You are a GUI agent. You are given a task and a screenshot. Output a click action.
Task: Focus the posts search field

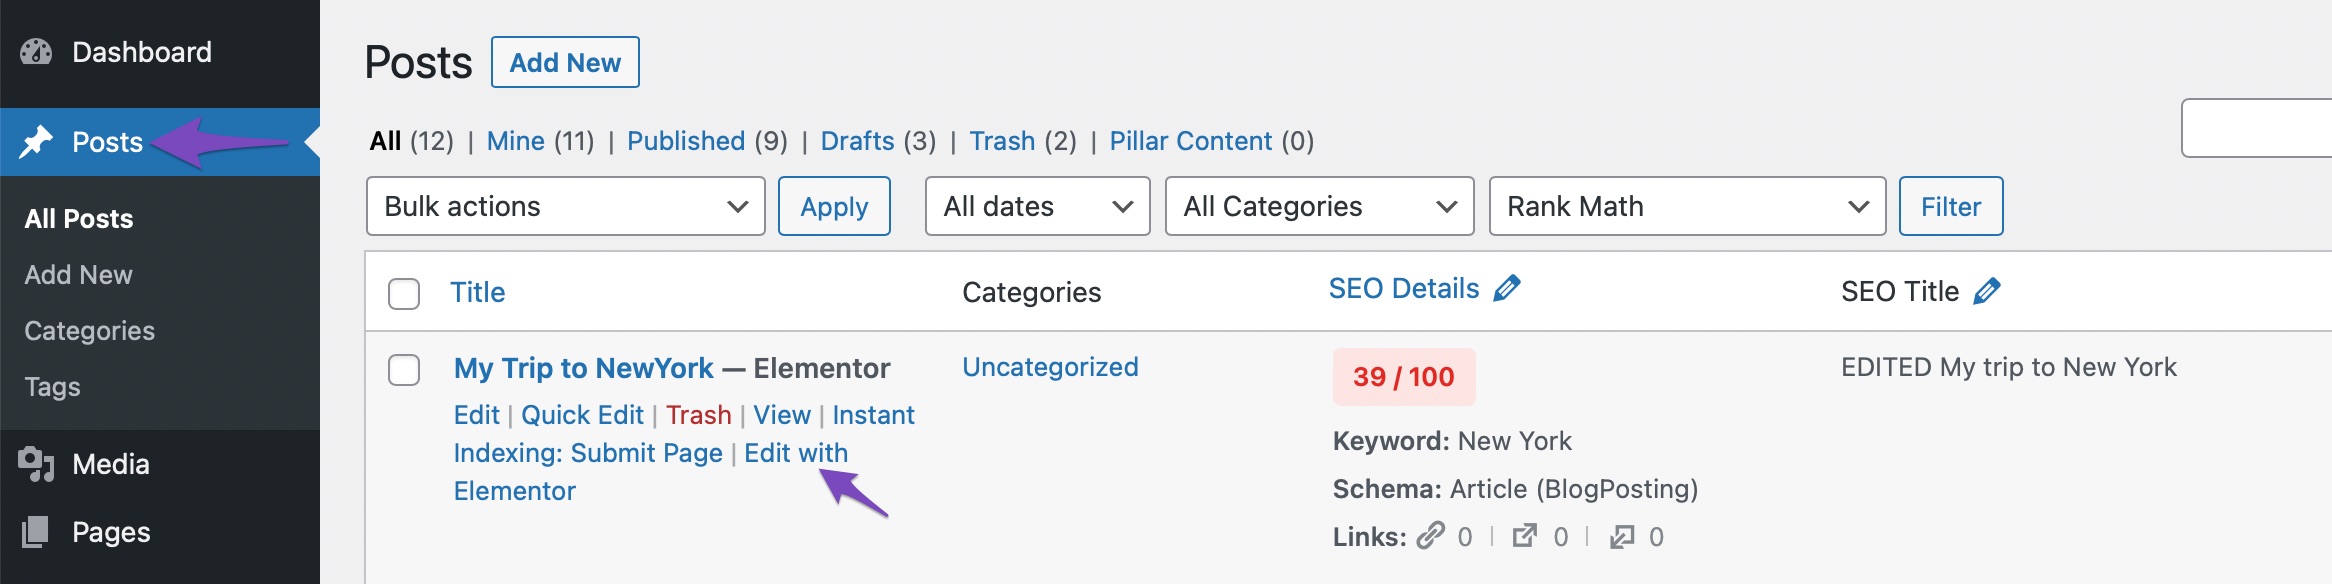(x=2260, y=128)
